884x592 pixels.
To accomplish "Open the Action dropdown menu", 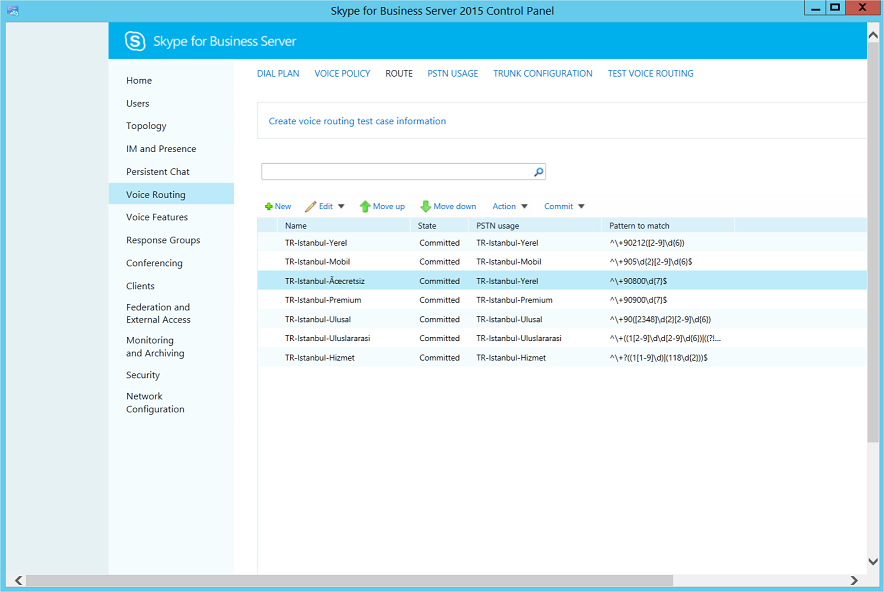I will [510, 207].
